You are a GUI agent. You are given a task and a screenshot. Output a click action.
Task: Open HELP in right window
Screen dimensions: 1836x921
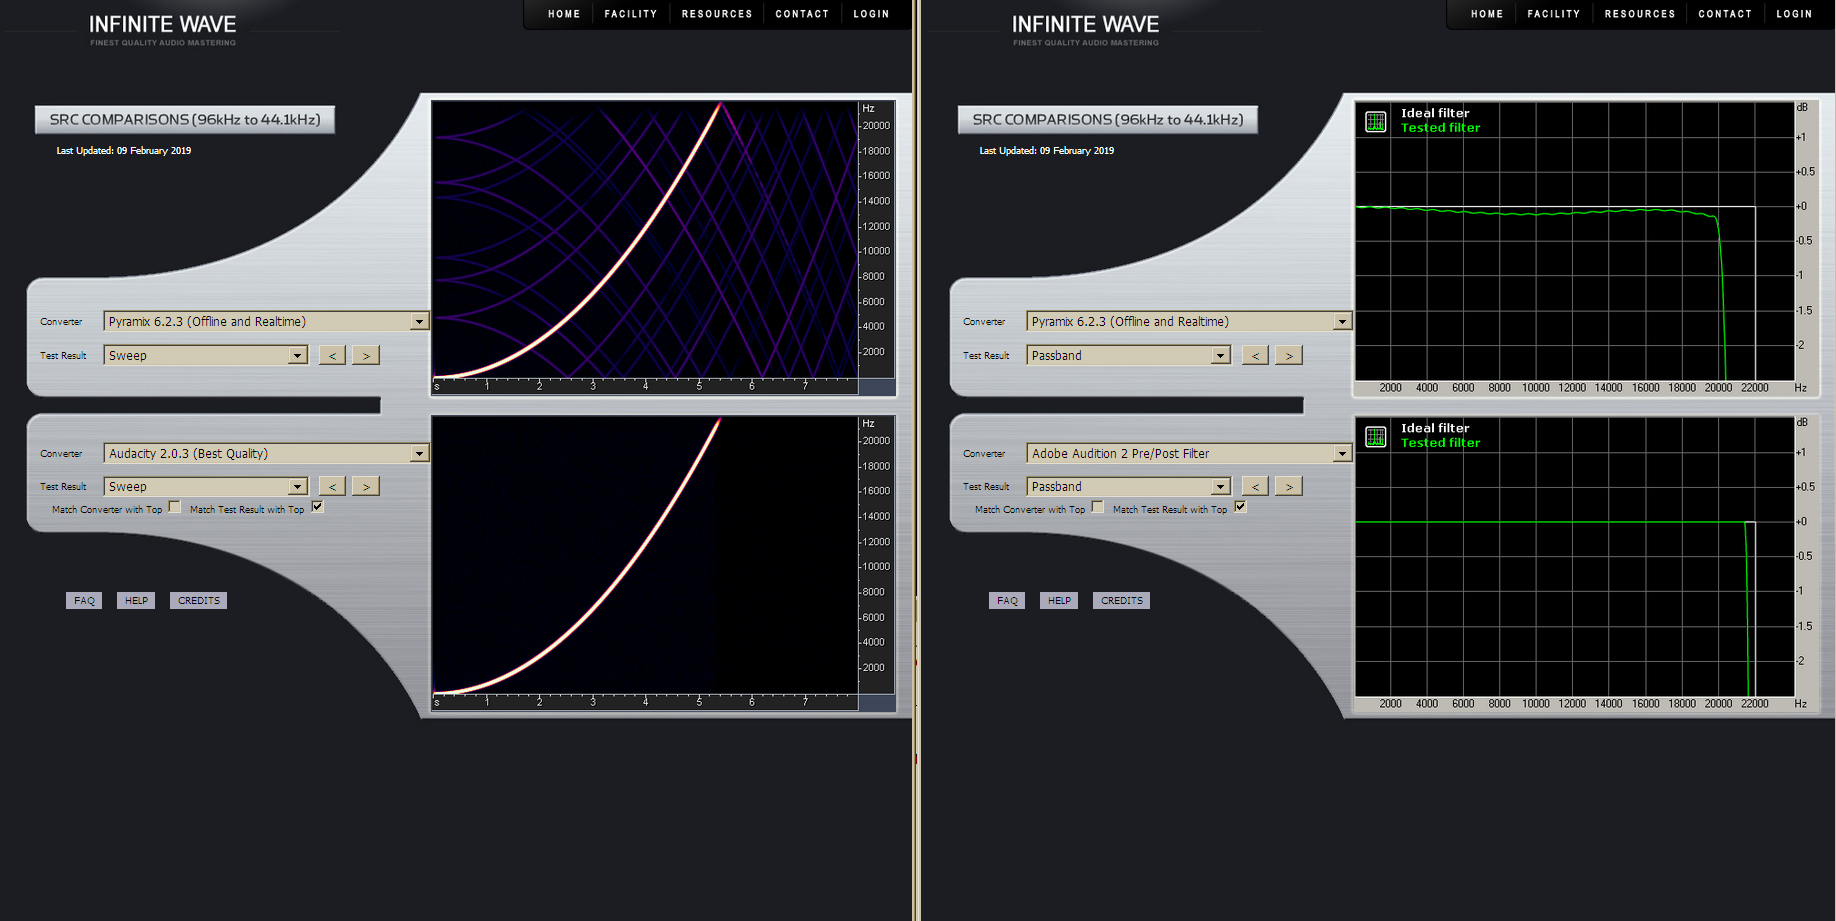click(x=1059, y=600)
